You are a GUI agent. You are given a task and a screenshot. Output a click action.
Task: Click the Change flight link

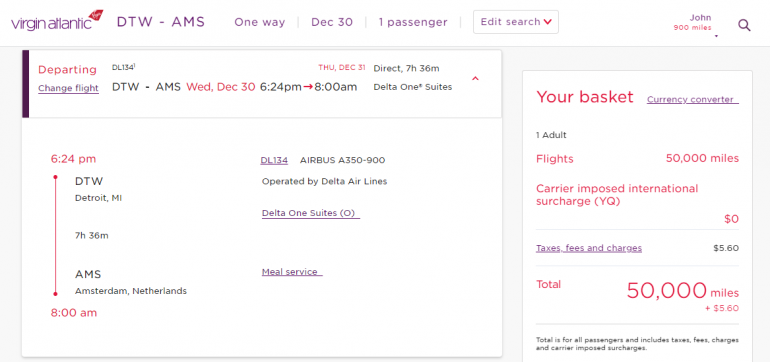tap(68, 88)
